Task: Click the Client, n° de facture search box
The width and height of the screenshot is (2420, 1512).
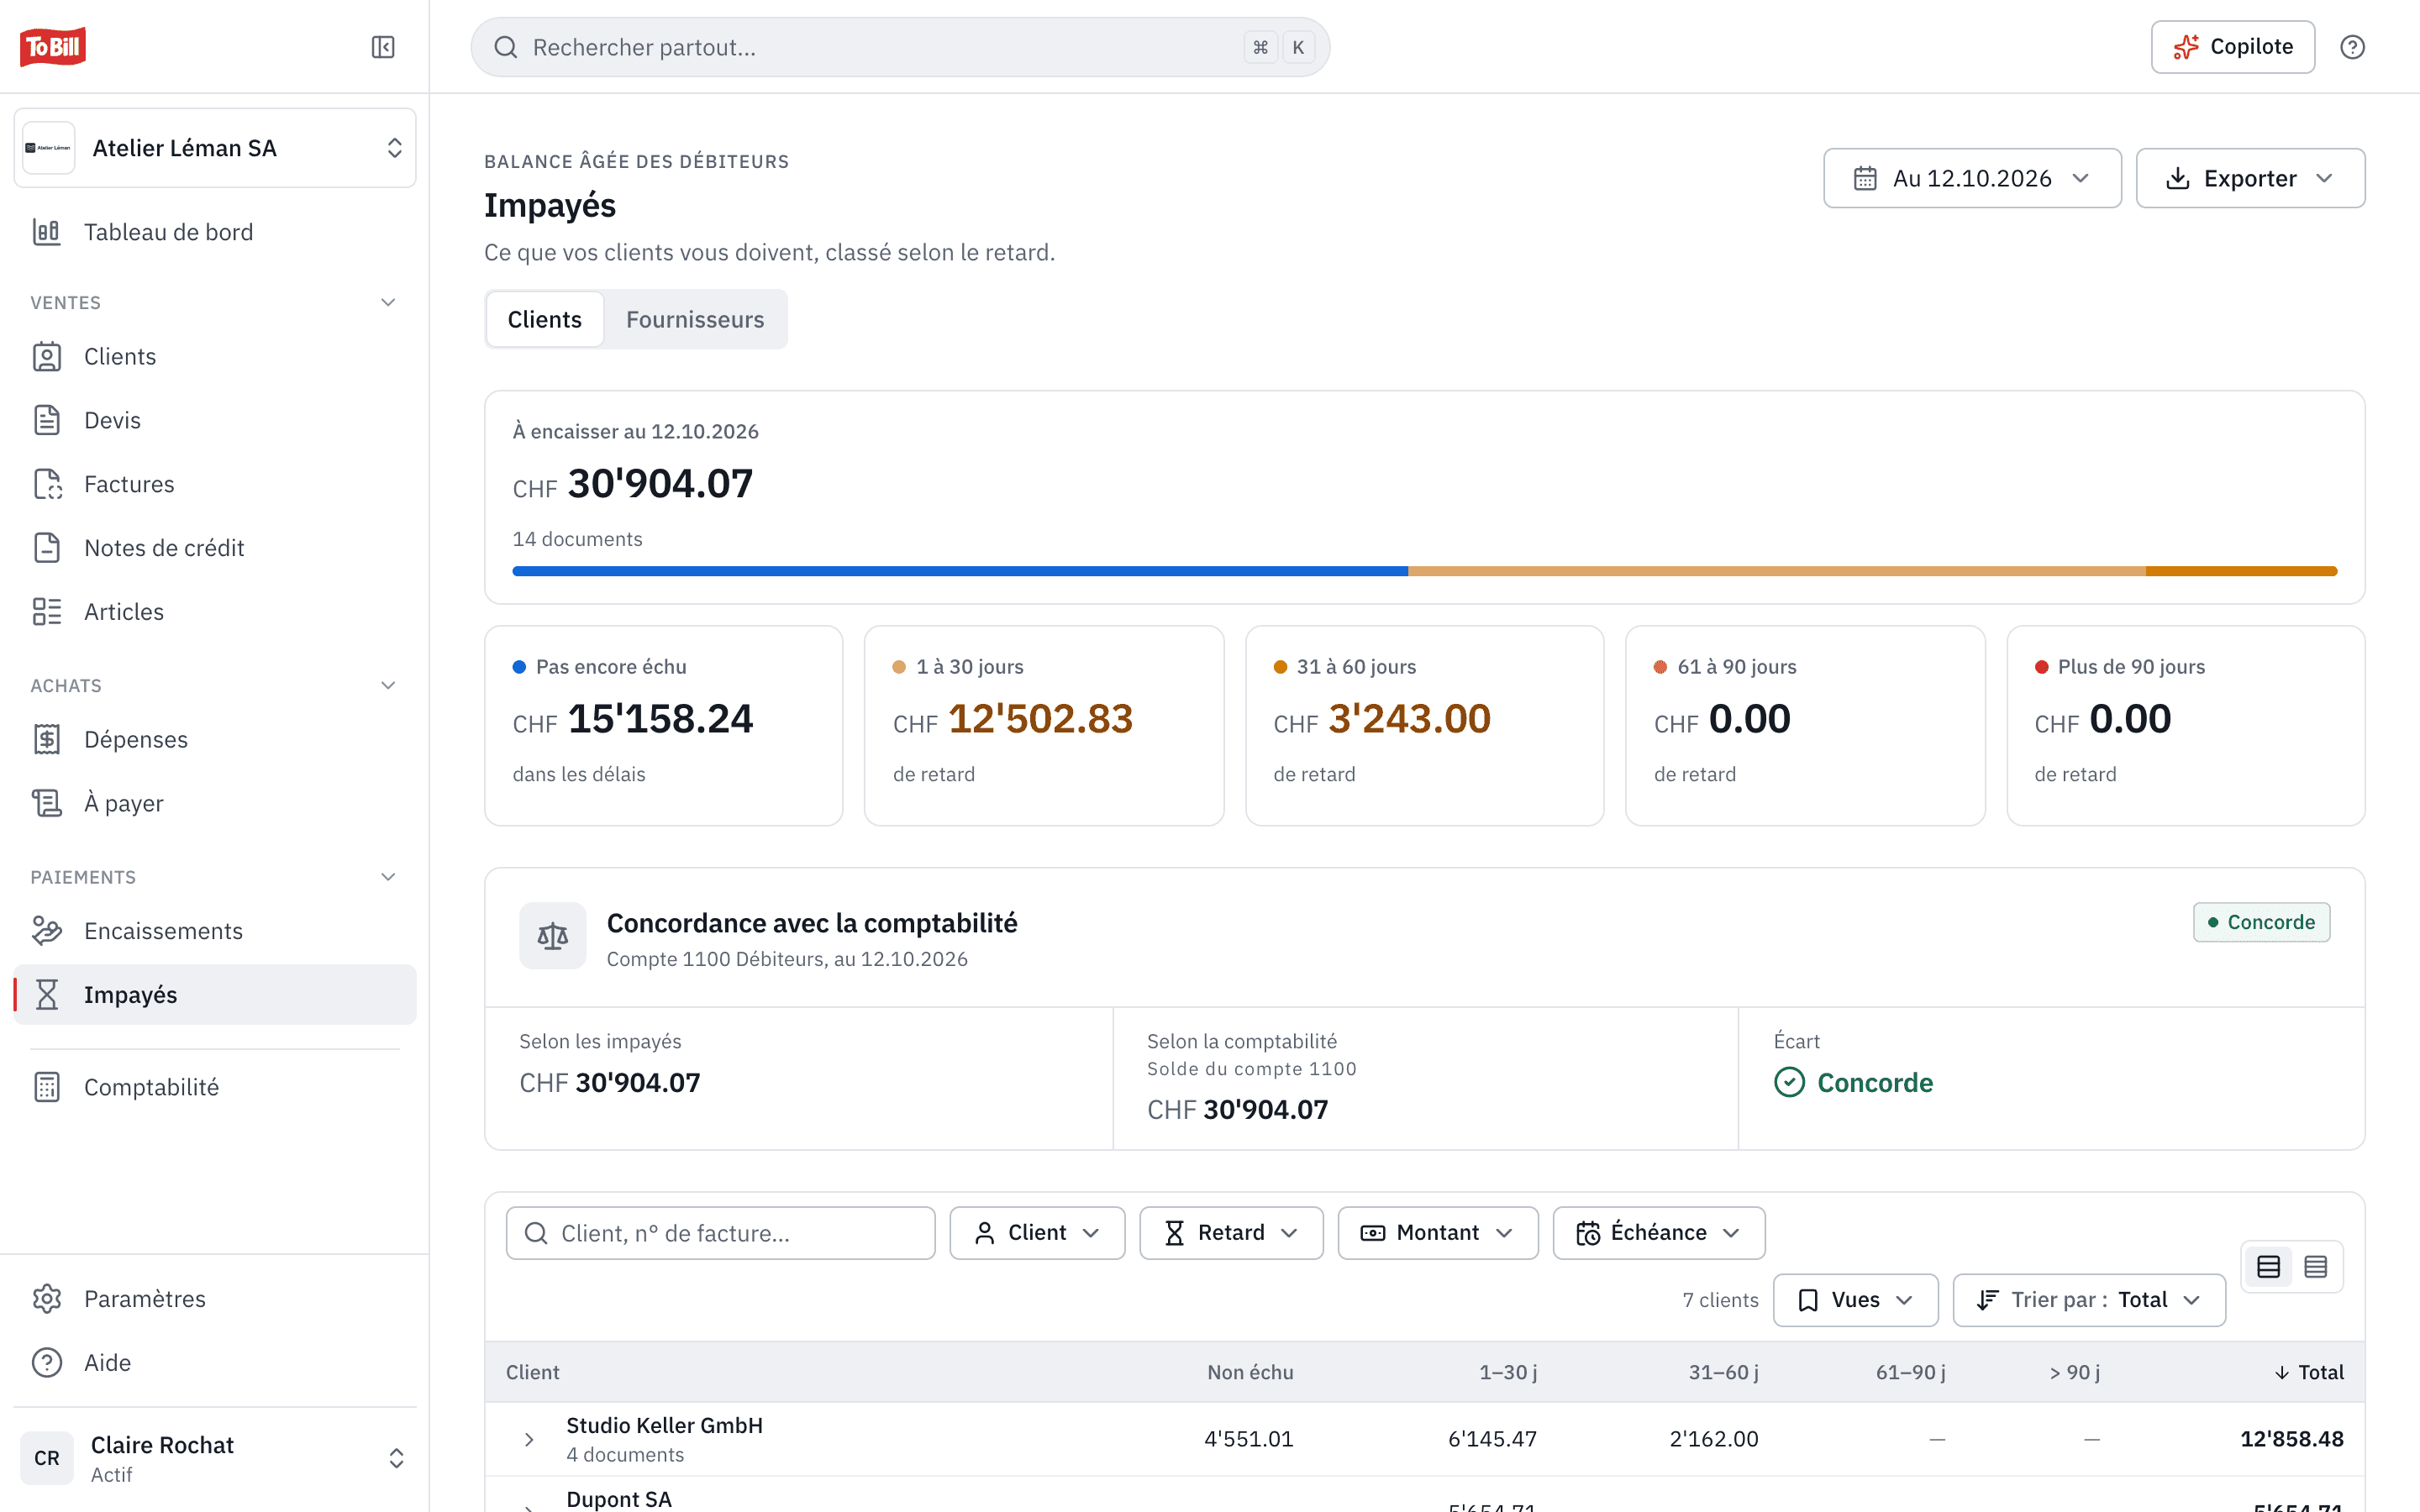Action: pyautogui.click(x=720, y=1233)
